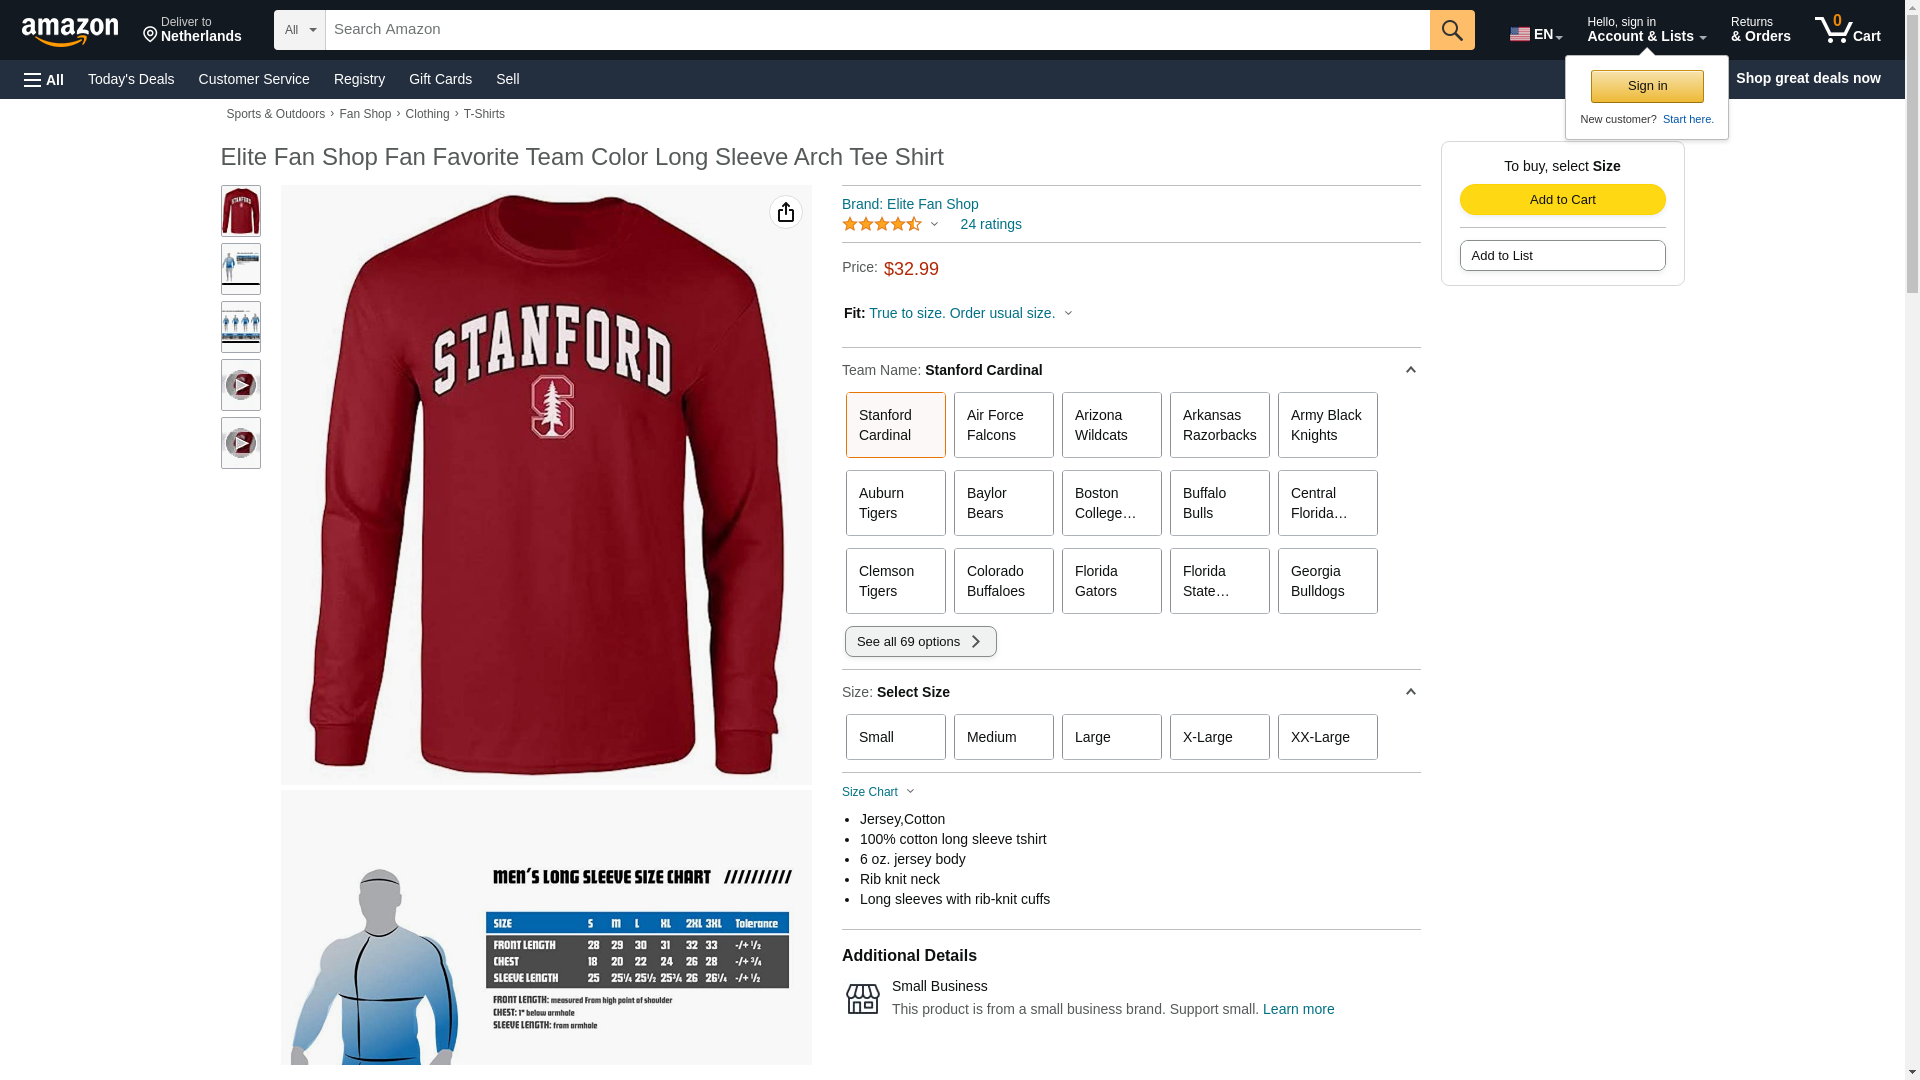Open Today's Deals in navigation bar

[131, 79]
